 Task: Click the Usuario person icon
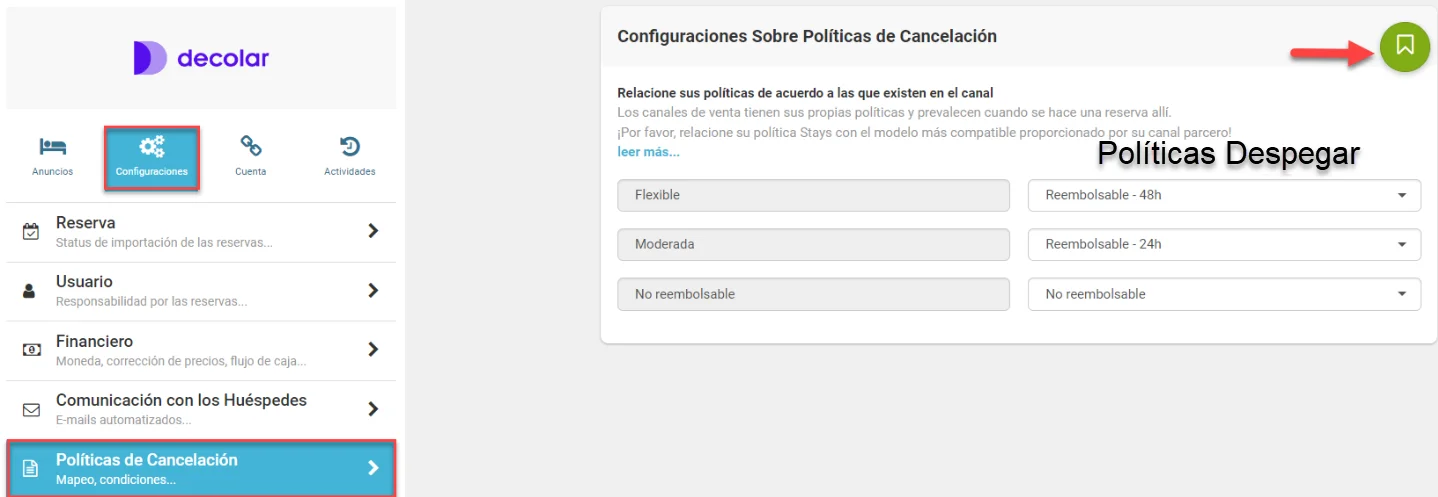30,291
